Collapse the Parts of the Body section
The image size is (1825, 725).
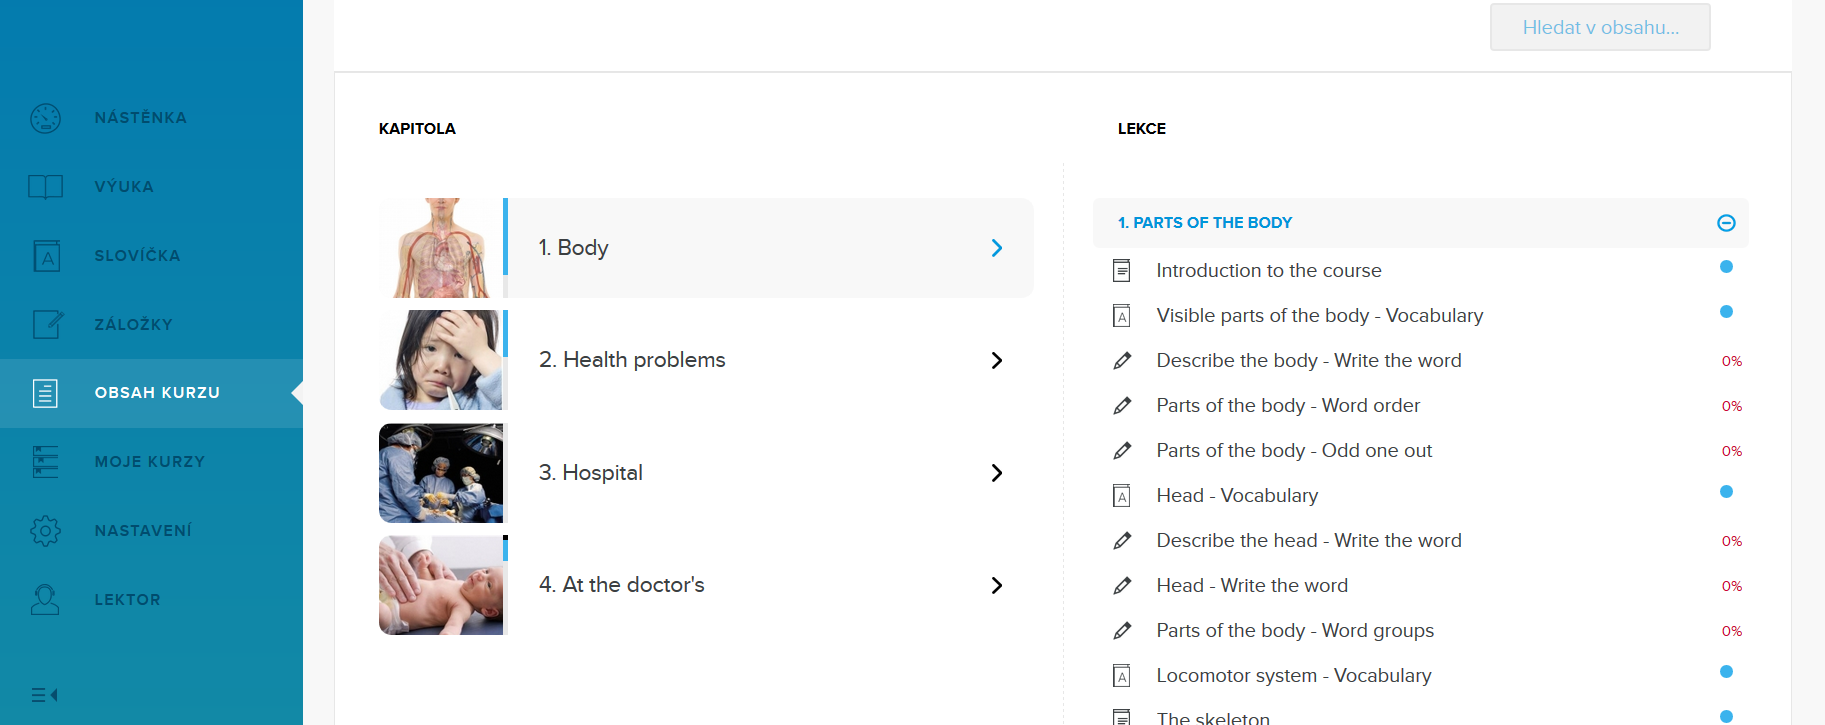click(1726, 223)
